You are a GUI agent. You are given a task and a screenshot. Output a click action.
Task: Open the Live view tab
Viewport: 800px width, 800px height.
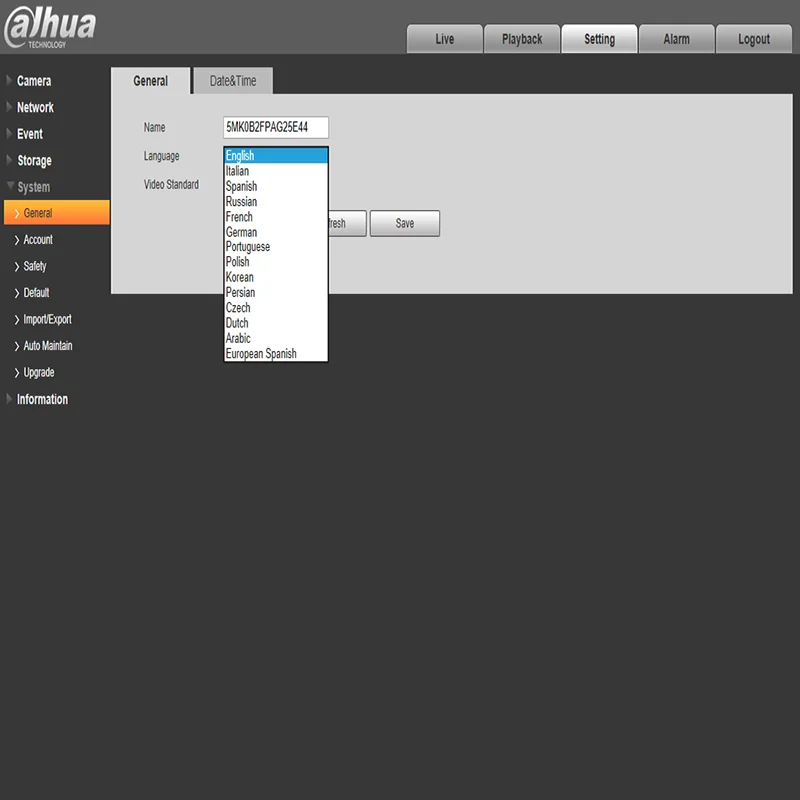point(444,39)
